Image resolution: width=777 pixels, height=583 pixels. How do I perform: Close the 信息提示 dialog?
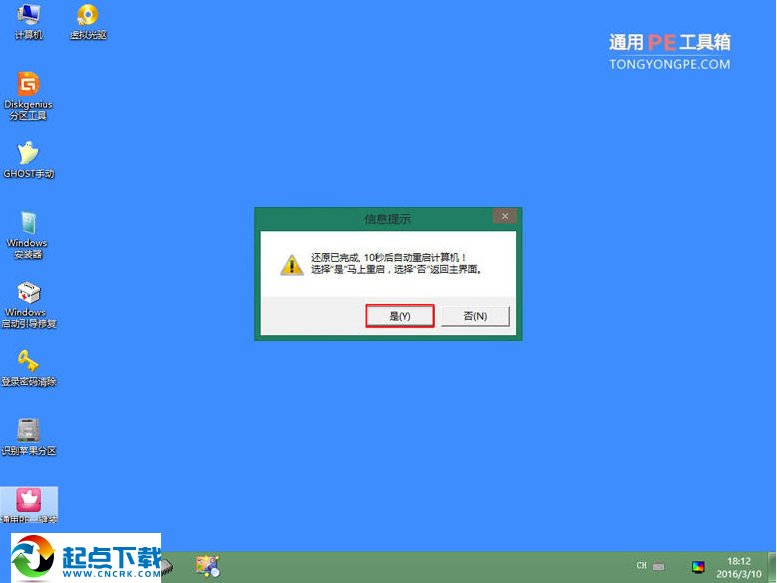505,216
